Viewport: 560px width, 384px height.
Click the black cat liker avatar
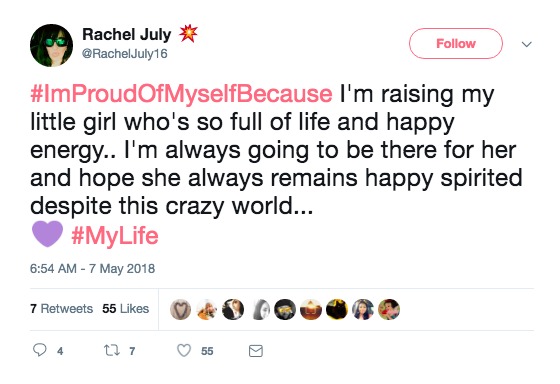[x=337, y=309]
